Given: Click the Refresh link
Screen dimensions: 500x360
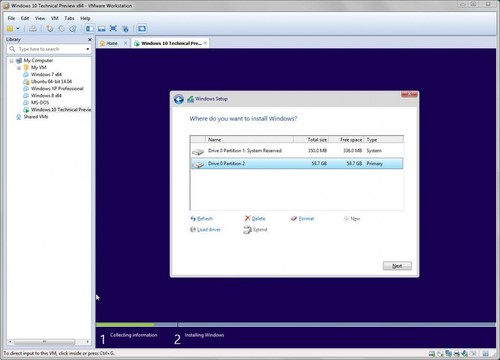Looking at the screenshot, I should (x=201, y=219).
